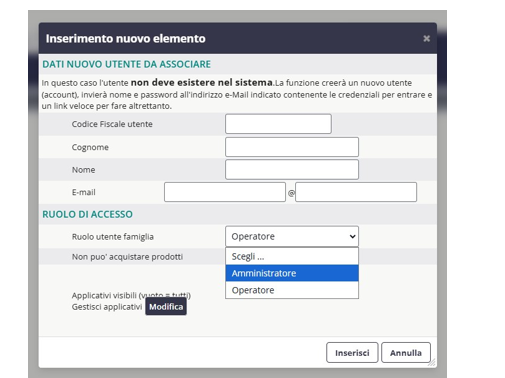The image size is (505, 378).
Task: Focus the Cognome text field
Action: tap(292, 147)
